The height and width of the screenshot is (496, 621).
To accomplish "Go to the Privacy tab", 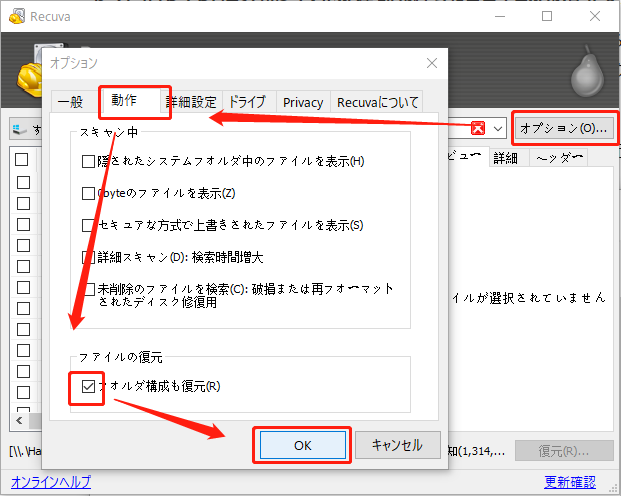I will point(303,102).
